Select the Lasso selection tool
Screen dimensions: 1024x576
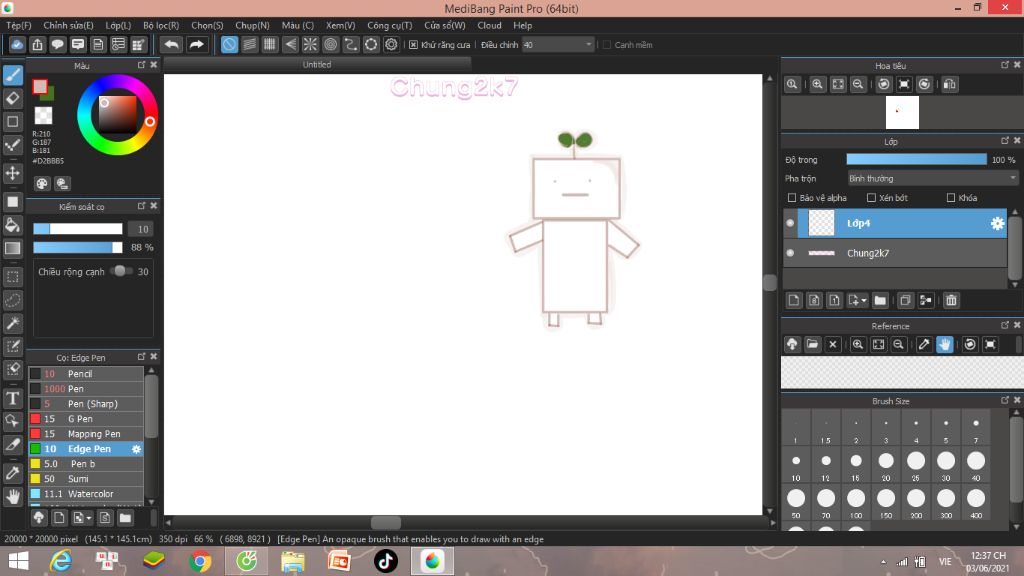[13, 300]
